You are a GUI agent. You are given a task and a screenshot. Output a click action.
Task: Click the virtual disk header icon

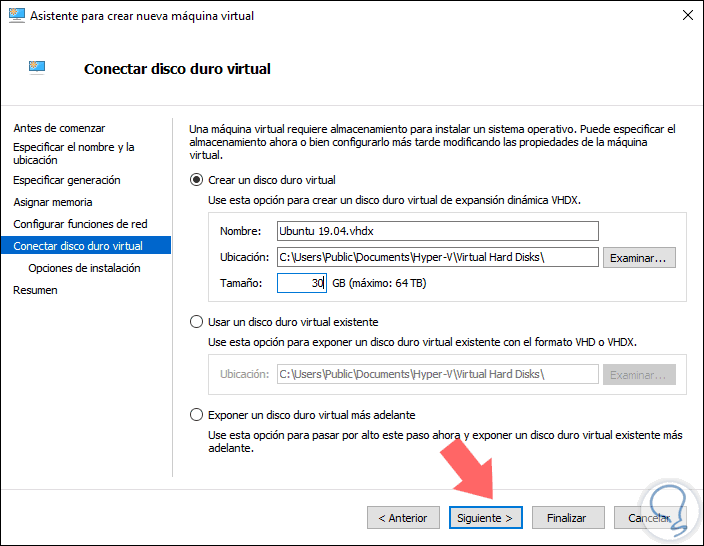[x=37, y=68]
